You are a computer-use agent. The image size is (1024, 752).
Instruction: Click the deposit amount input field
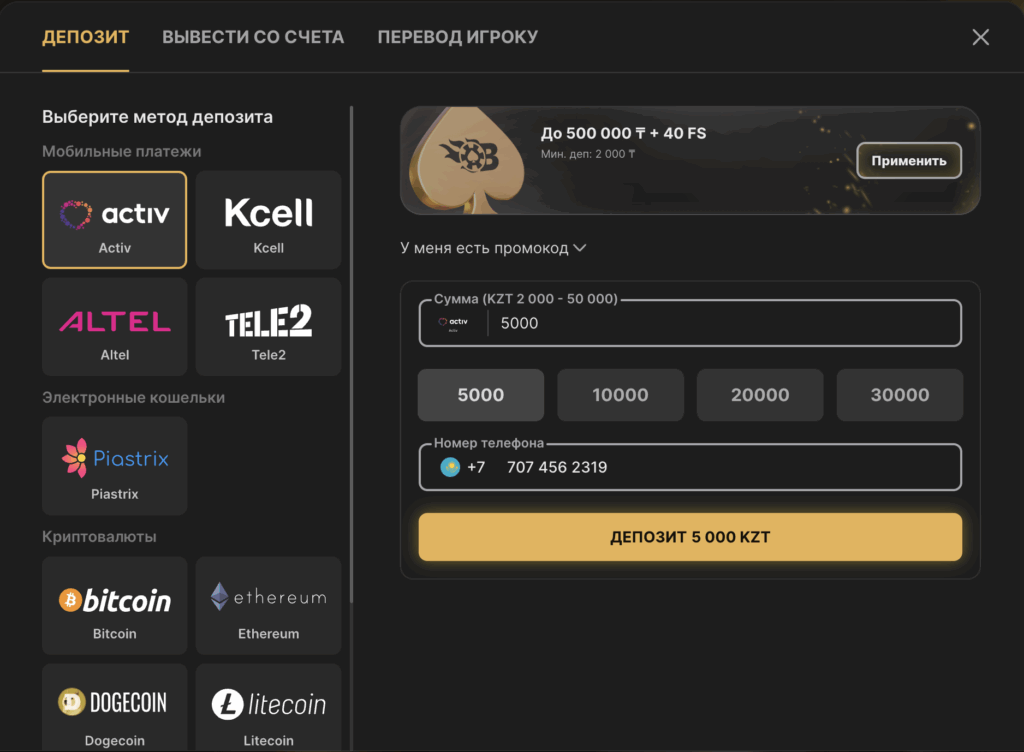(x=720, y=323)
